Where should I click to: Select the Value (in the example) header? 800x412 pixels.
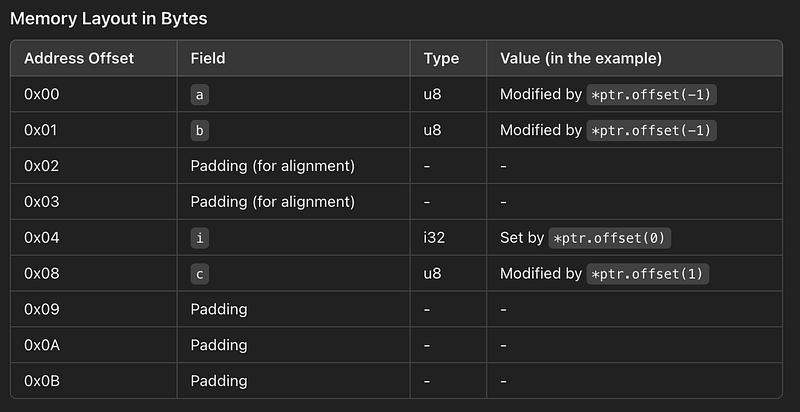pyautogui.click(x=581, y=58)
